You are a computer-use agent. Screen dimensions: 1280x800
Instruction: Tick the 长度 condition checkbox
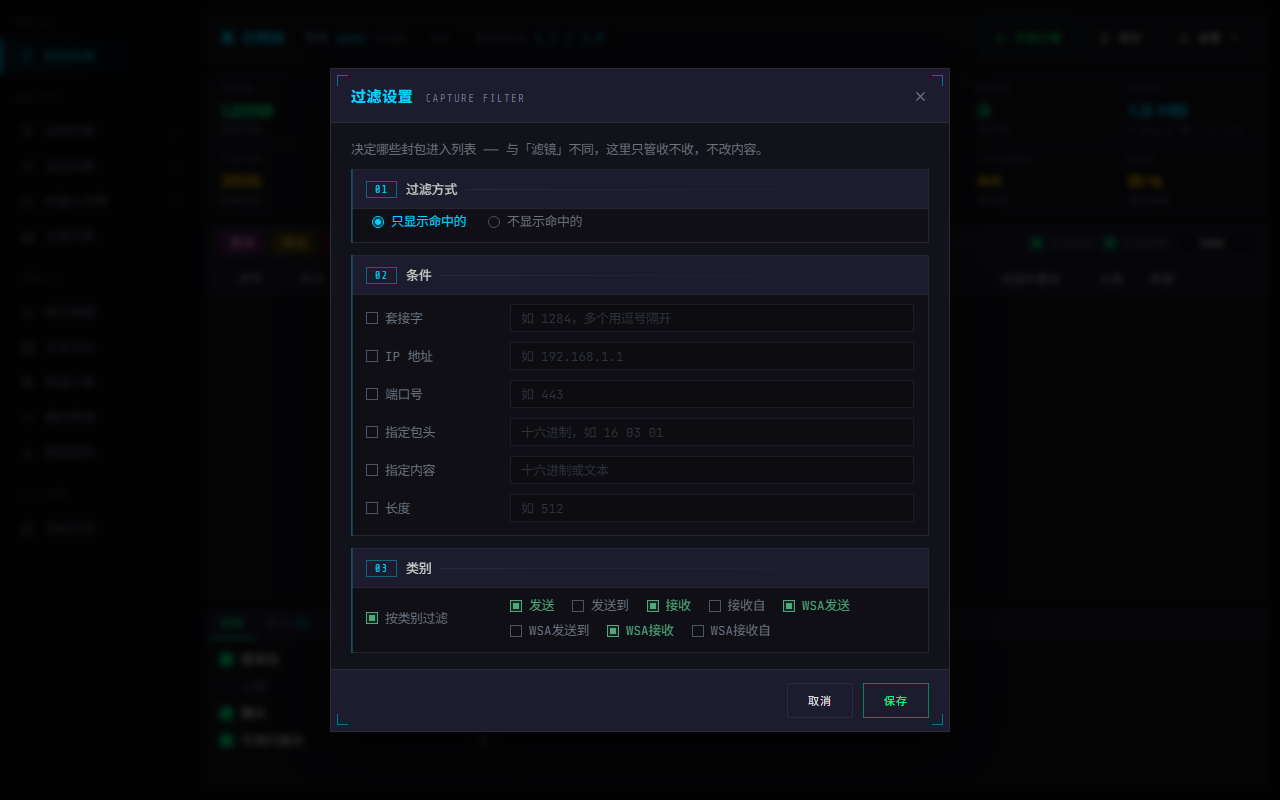pyautogui.click(x=372, y=508)
